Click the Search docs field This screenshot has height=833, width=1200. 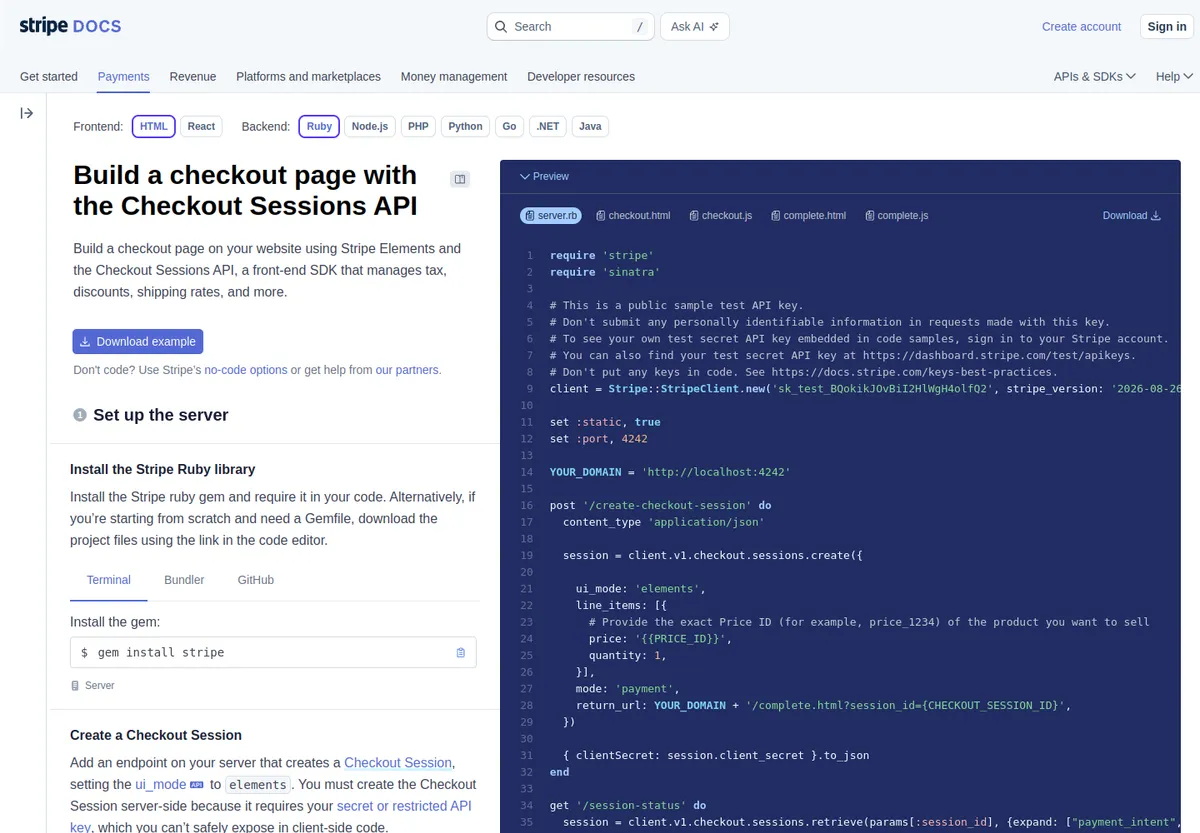pos(571,27)
